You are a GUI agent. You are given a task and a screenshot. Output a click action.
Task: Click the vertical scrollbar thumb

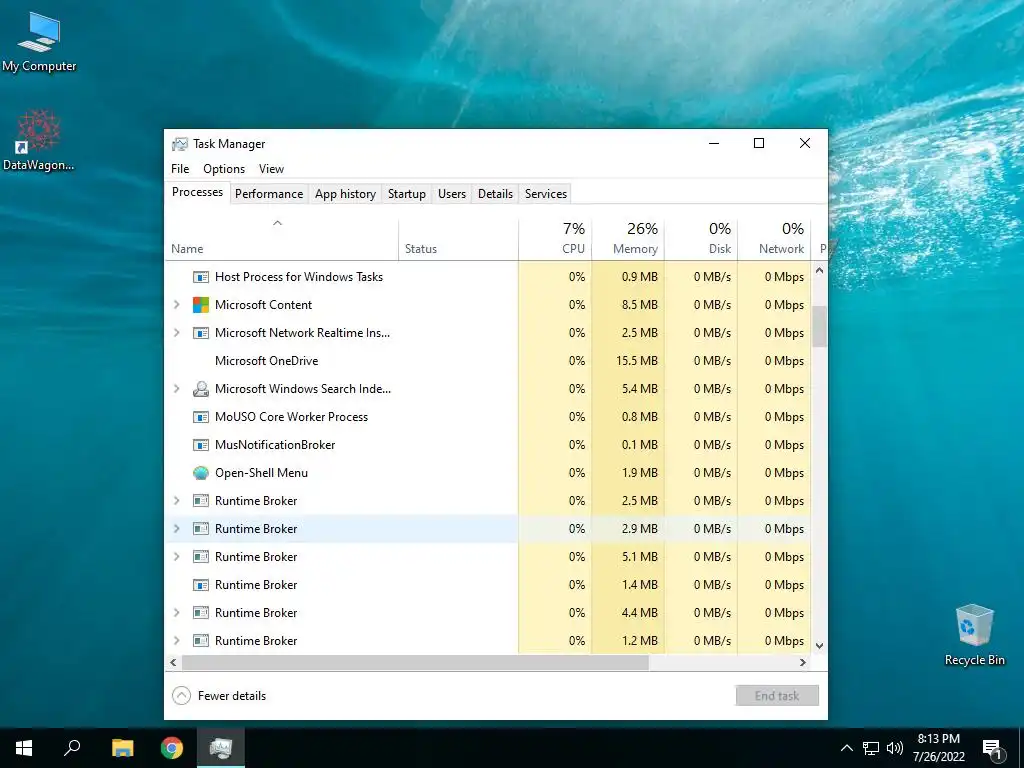click(x=819, y=326)
